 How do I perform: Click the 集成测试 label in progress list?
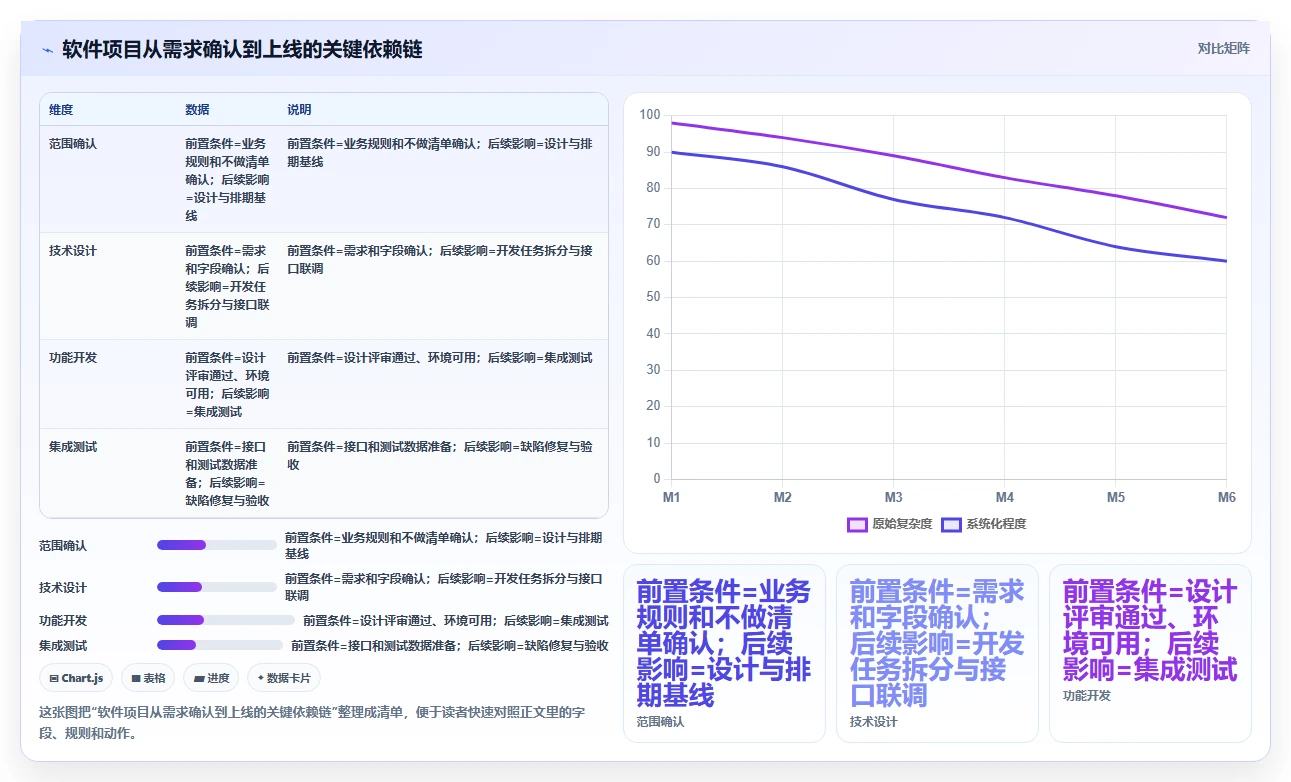click(63, 646)
